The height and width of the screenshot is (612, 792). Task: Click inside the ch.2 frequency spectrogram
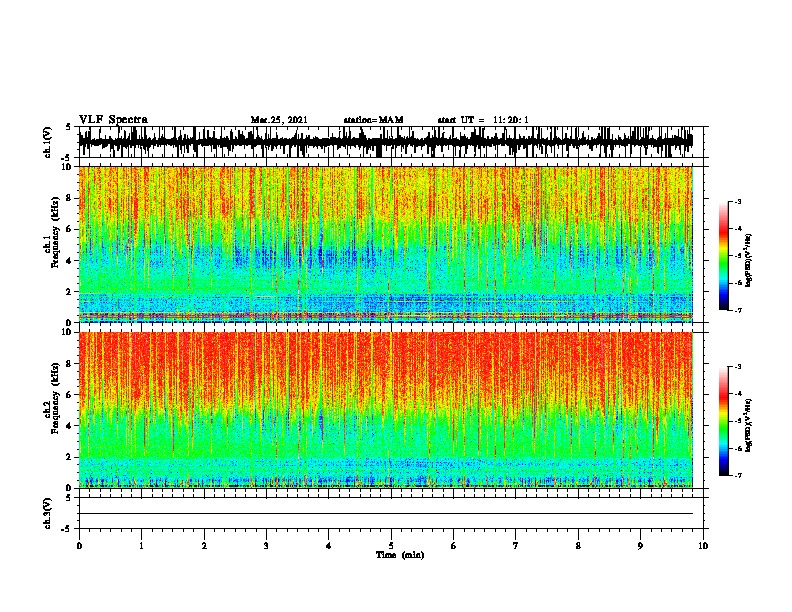386,410
